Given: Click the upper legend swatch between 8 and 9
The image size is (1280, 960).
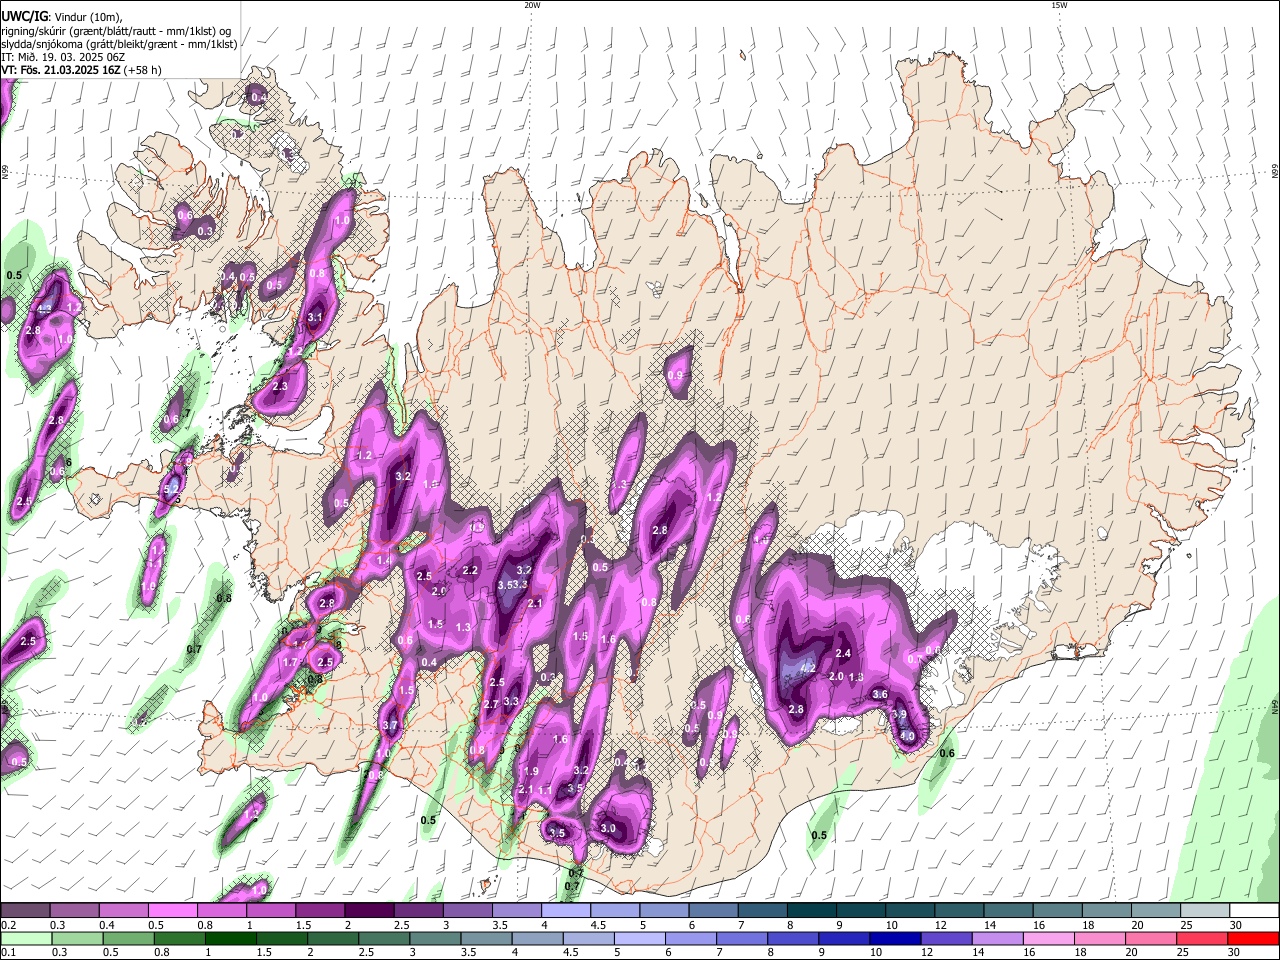Looking at the screenshot, I should click(810, 911).
